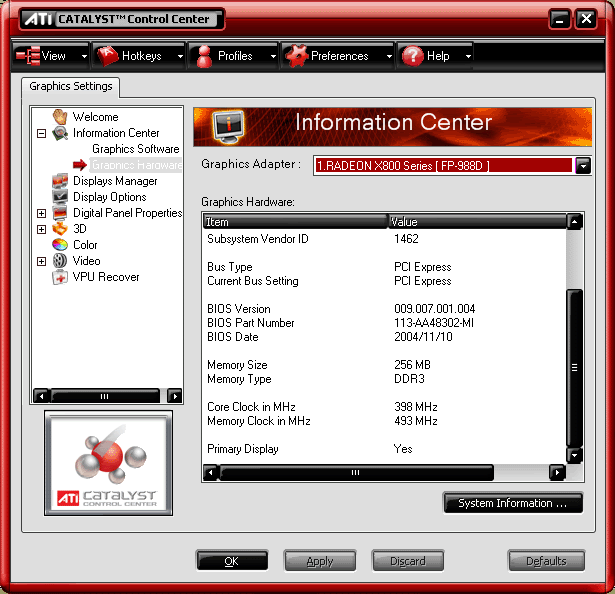Viewport: 615px width, 594px height.
Task: Click the OK button
Action: [x=232, y=561]
